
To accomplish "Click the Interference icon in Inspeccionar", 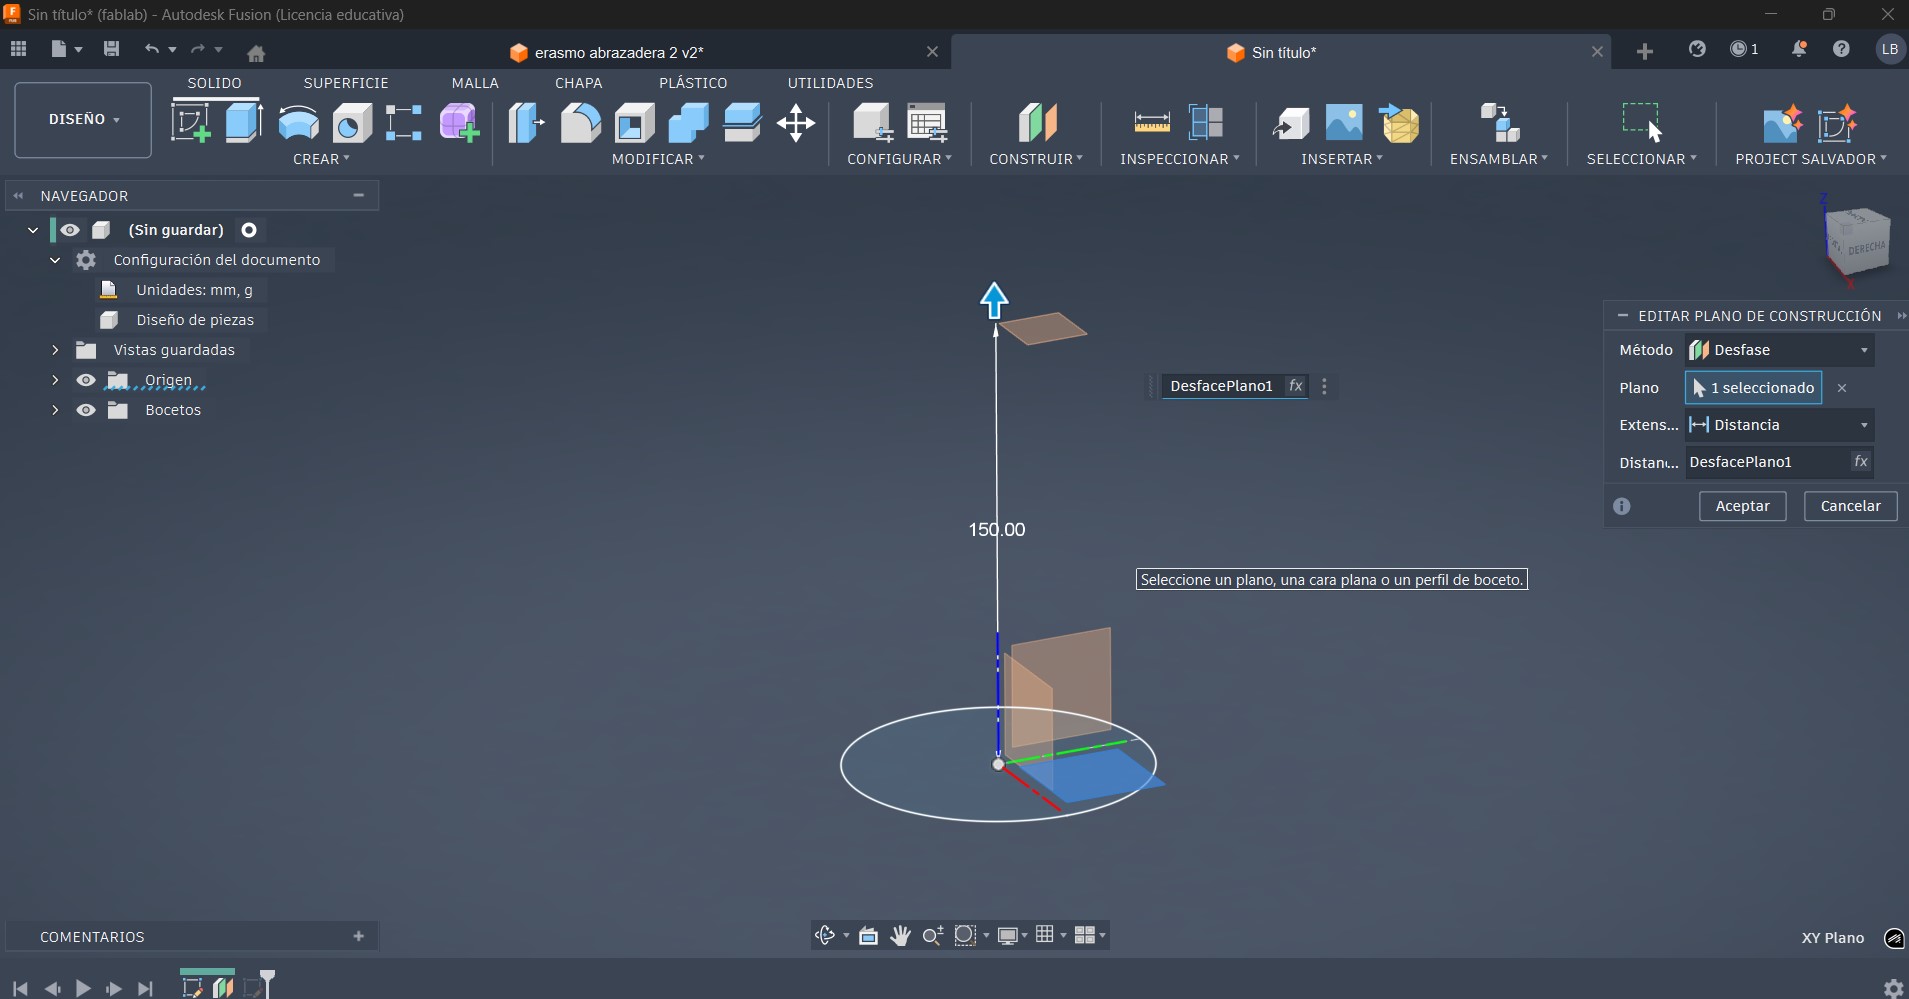I will click(1206, 123).
